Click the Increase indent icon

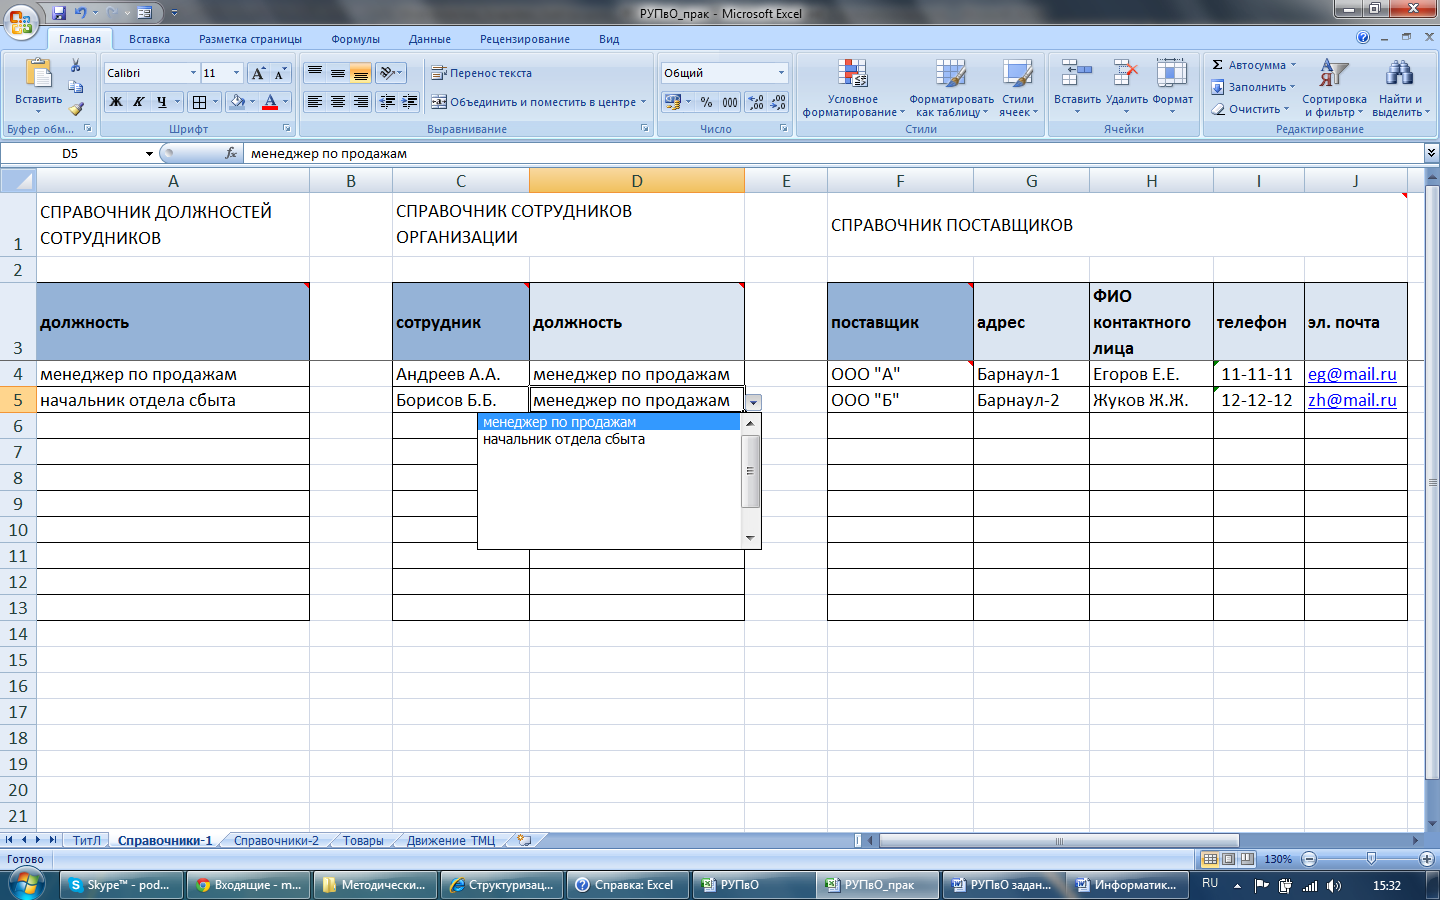(410, 102)
